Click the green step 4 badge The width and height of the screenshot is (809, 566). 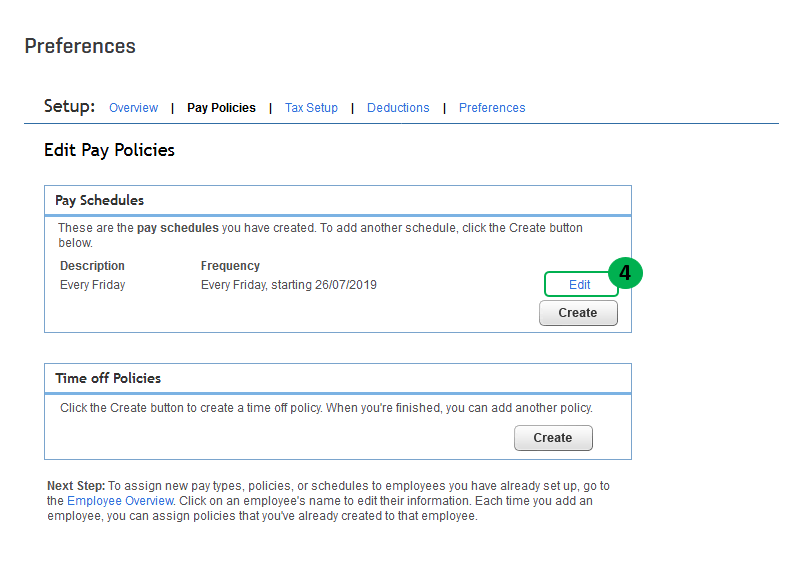point(625,273)
